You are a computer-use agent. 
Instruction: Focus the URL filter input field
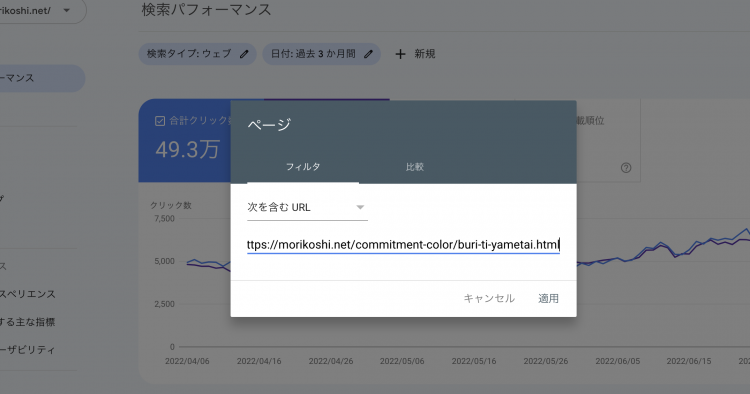[x=403, y=245]
